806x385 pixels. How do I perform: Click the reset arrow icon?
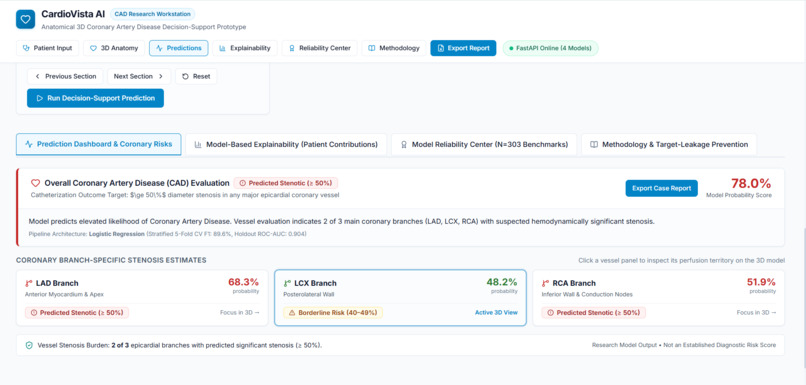pyautogui.click(x=185, y=76)
